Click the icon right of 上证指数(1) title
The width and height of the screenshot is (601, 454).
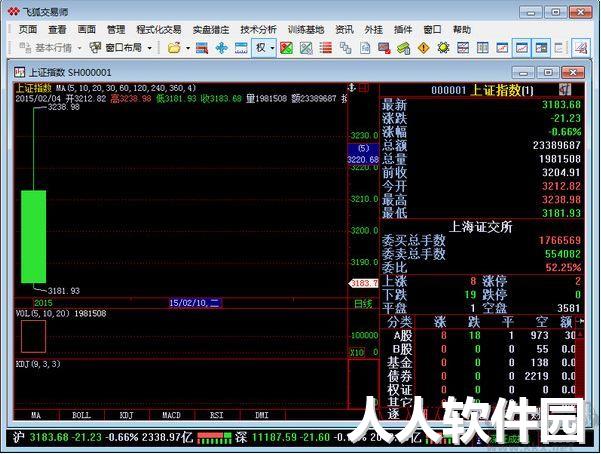pyautogui.click(x=565, y=90)
